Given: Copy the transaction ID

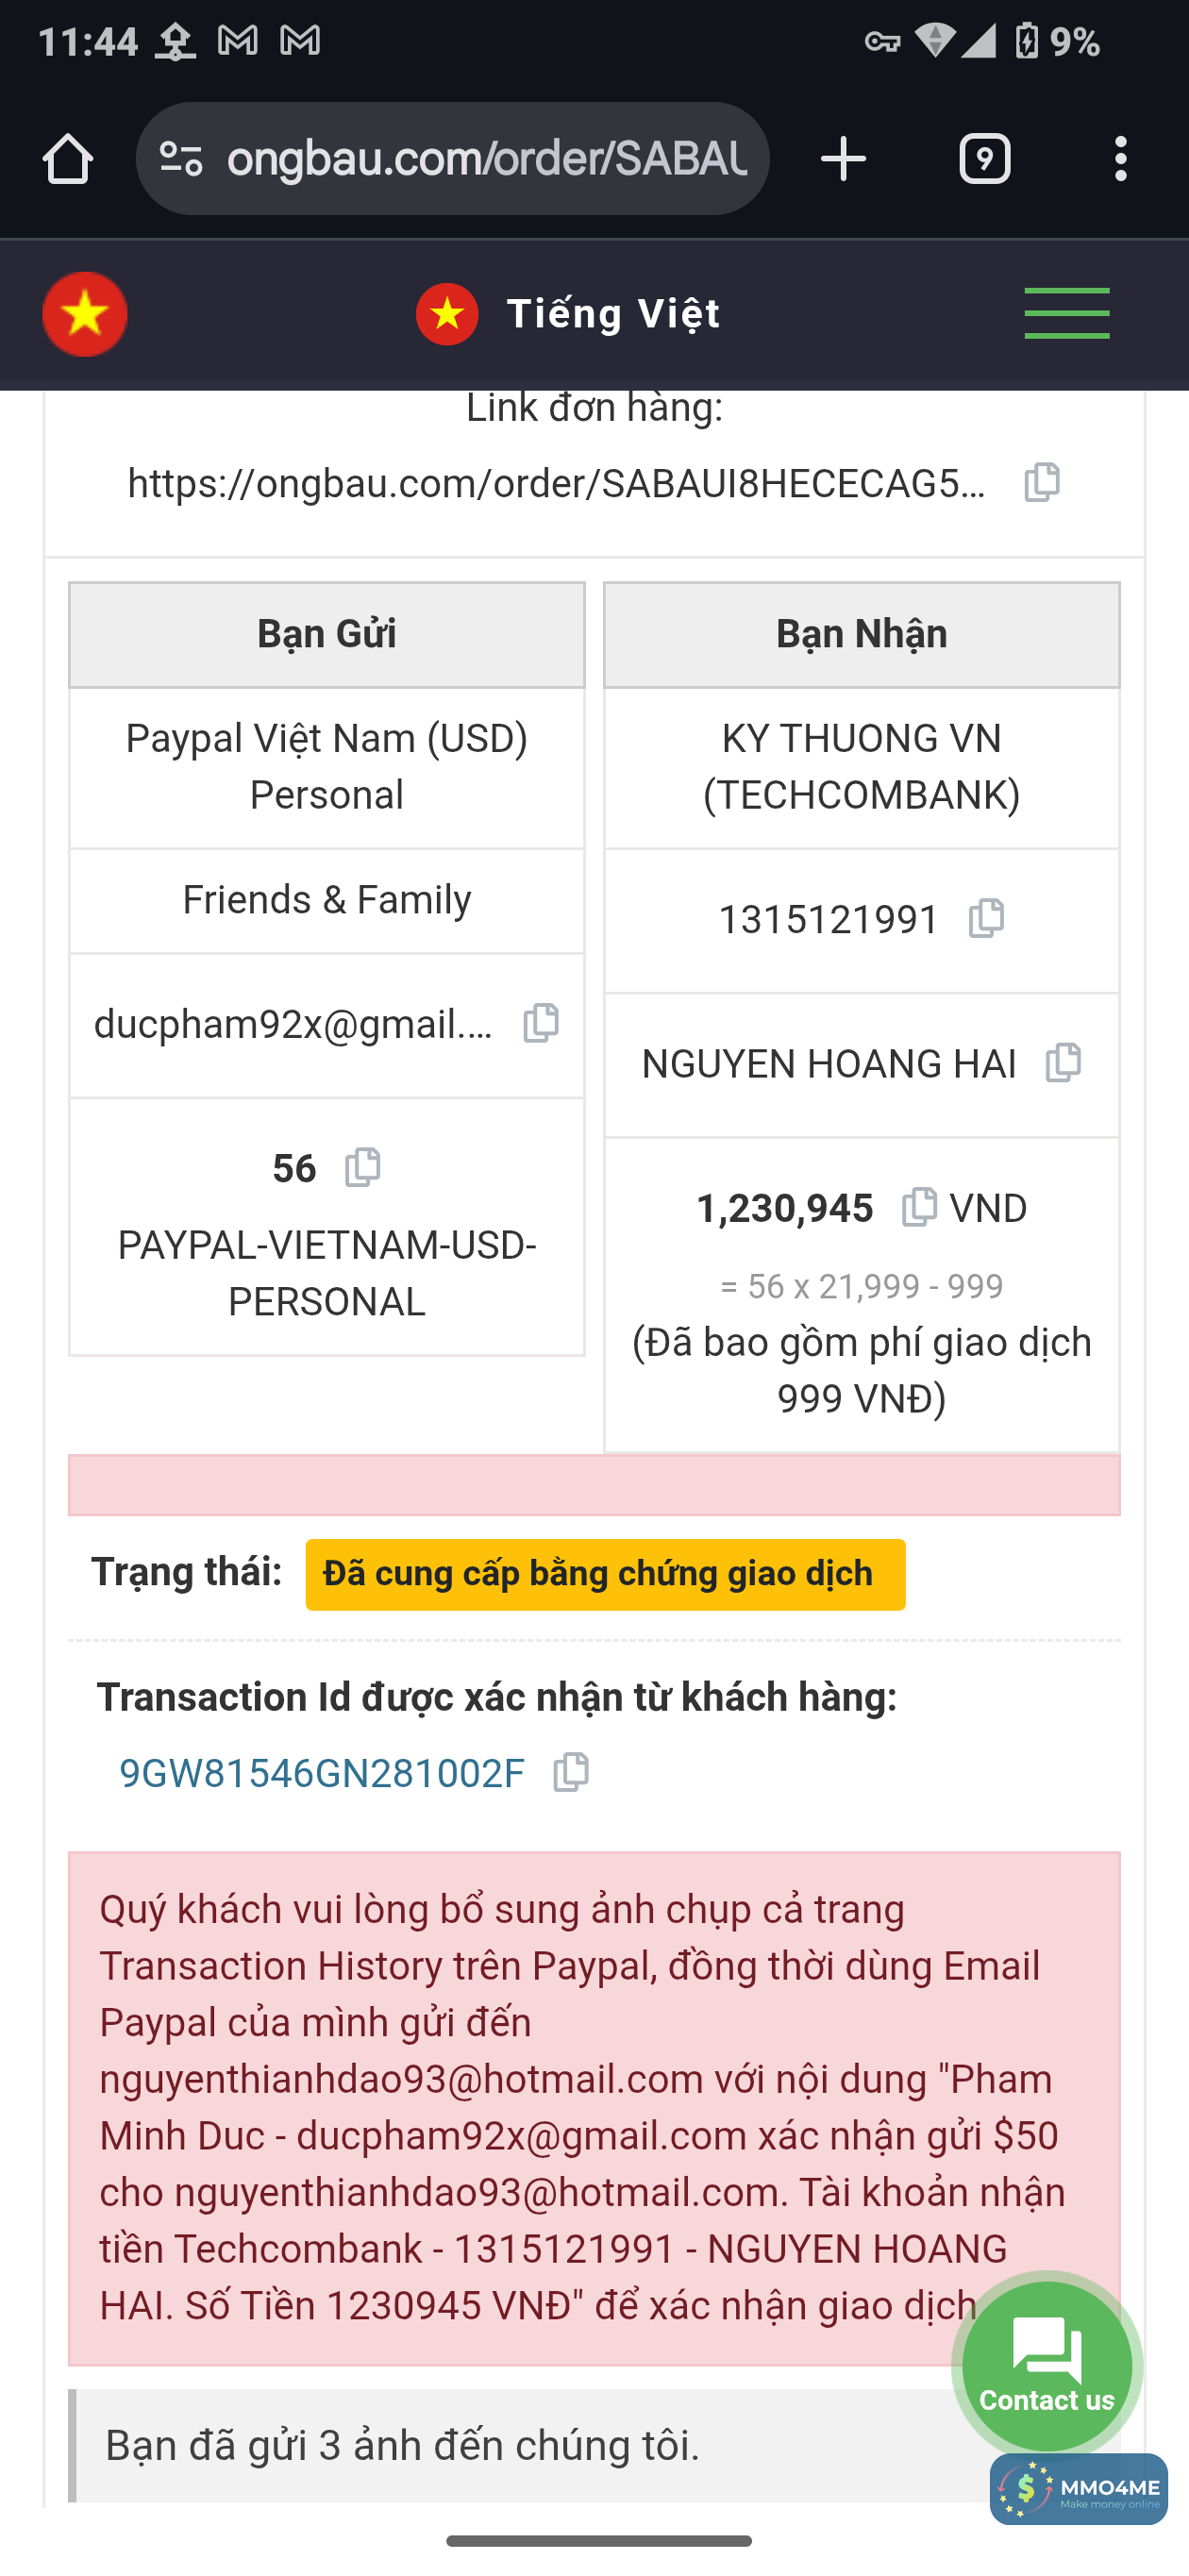Looking at the screenshot, I should click(x=571, y=1773).
